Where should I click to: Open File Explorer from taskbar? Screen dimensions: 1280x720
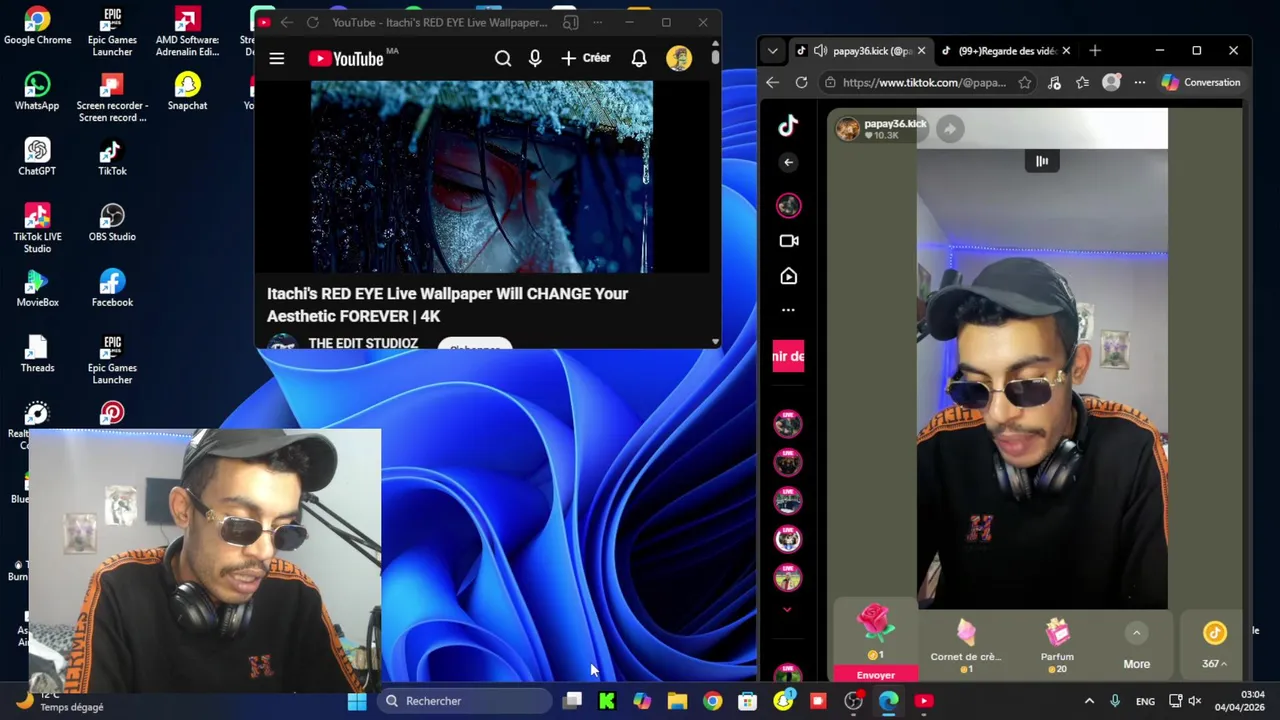677,701
